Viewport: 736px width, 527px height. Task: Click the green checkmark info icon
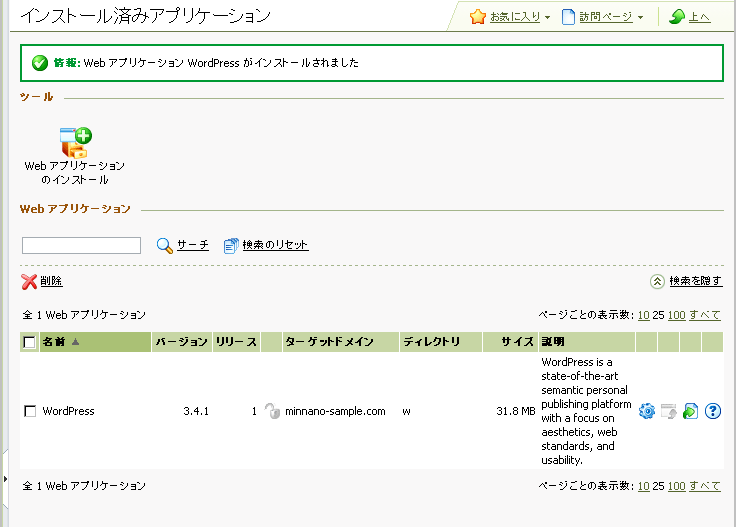pyautogui.click(x=40, y=63)
